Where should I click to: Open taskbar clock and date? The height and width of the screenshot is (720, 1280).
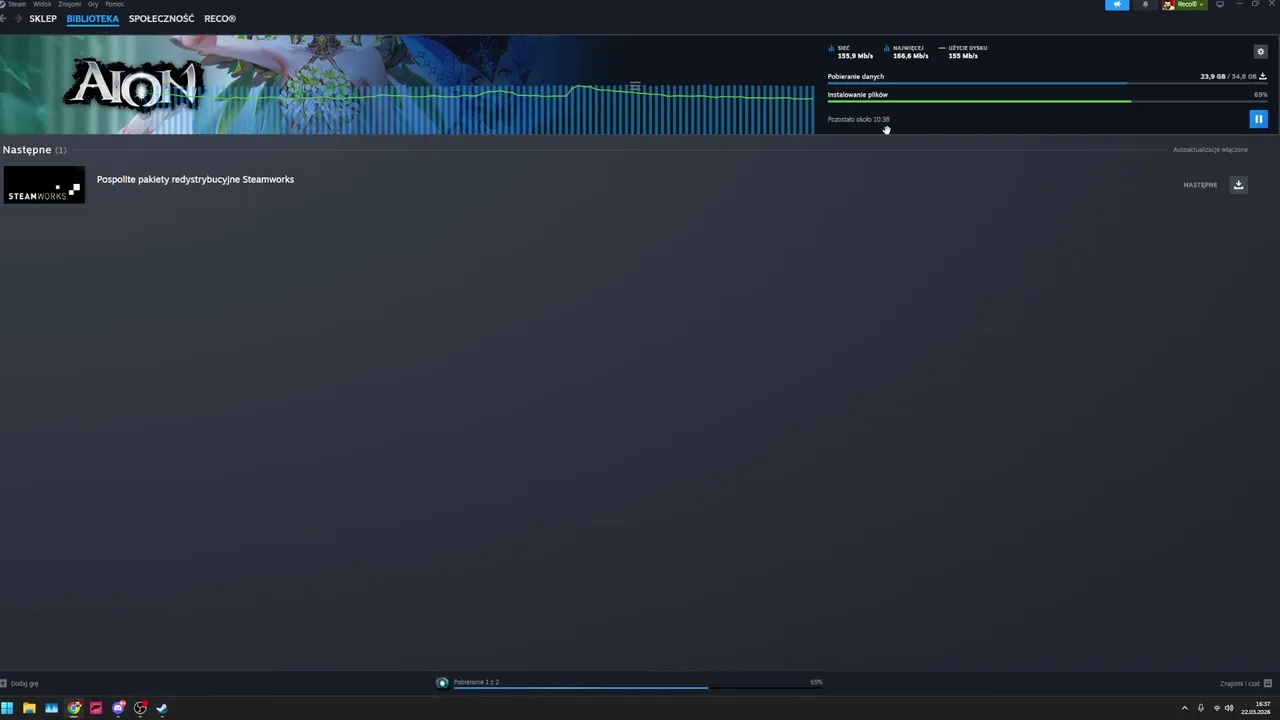pyautogui.click(x=1256, y=708)
